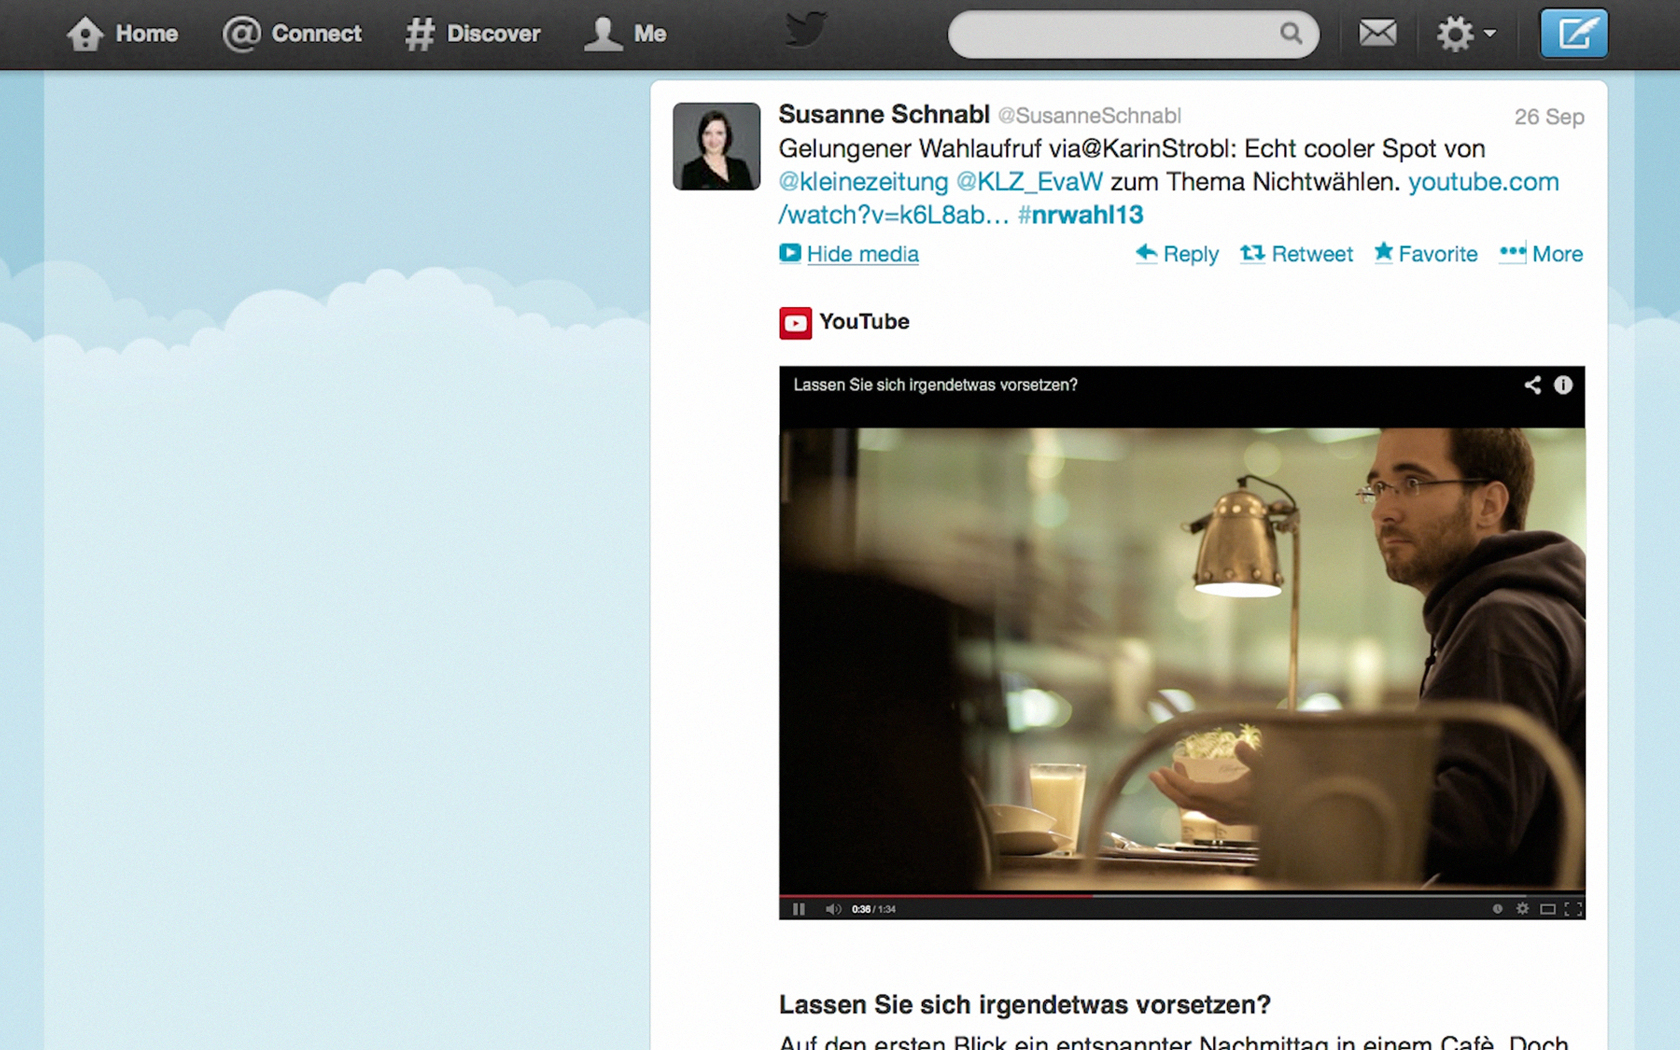The height and width of the screenshot is (1050, 1680).
Task: Open Susanne Schnabl's profile picture
Action: 716,146
